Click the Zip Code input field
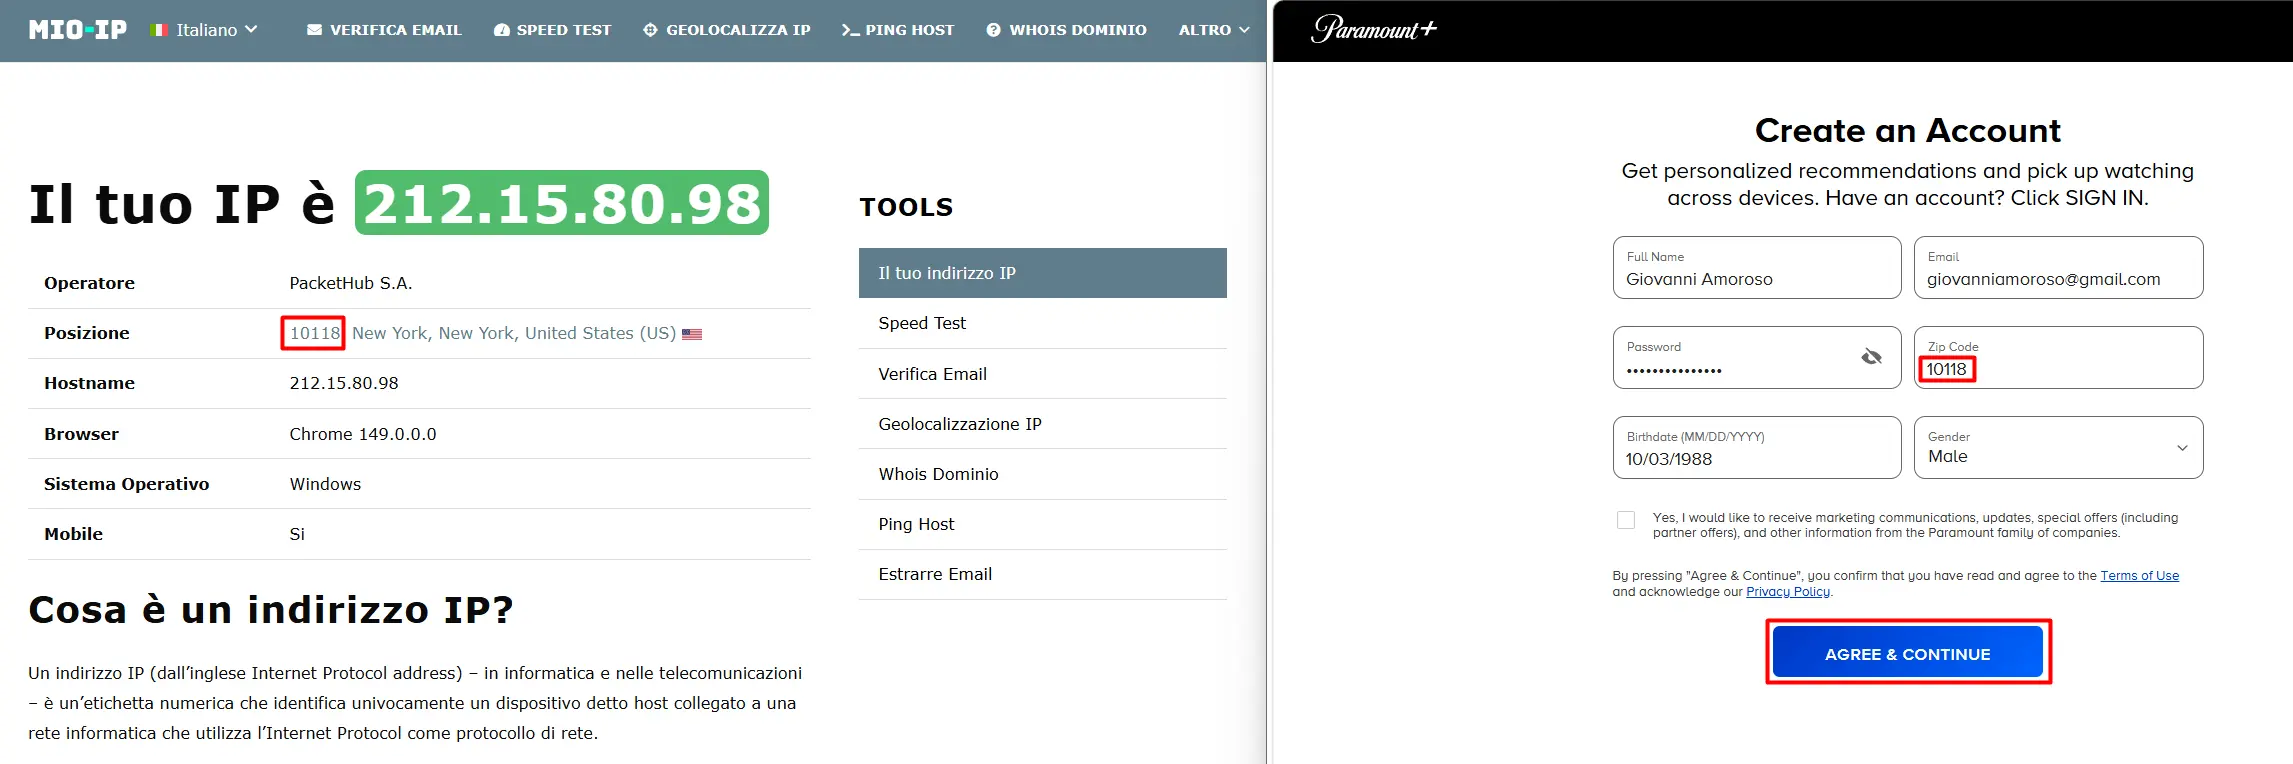 [x=2058, y=357]
